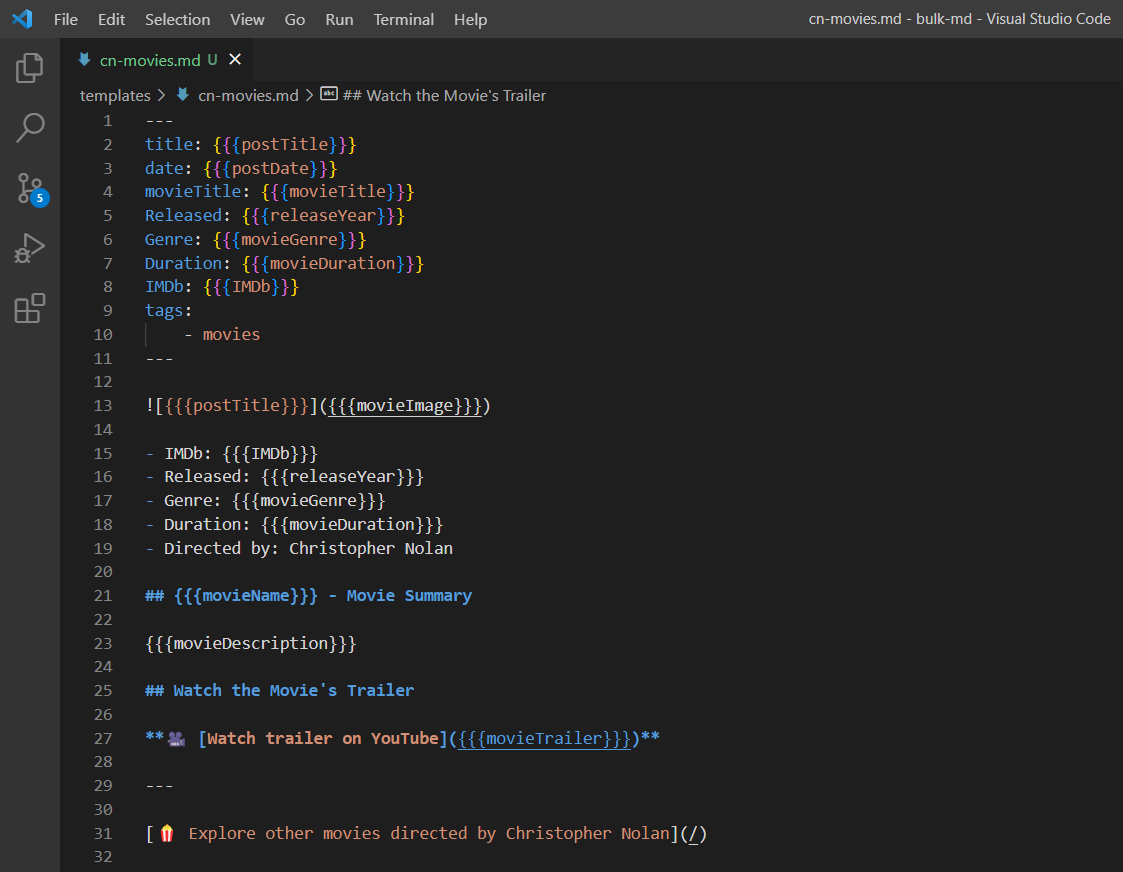Click line number 1 in the gutter

107,120
